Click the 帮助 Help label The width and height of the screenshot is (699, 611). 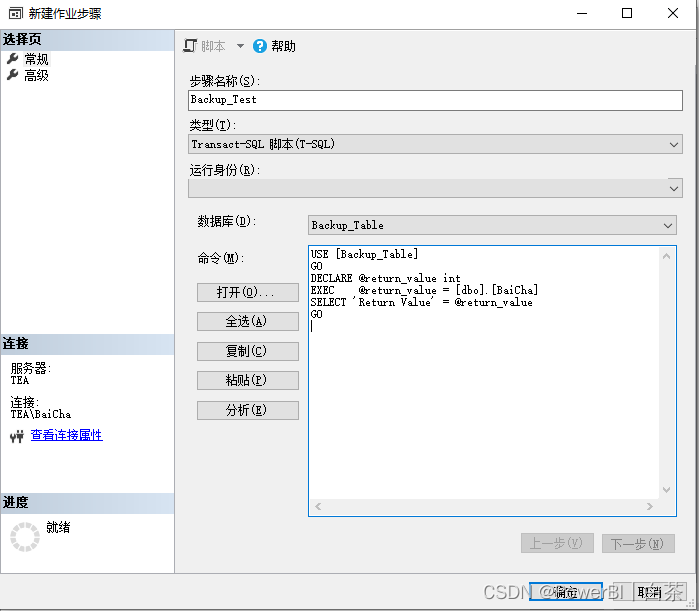tap(283, 46)
